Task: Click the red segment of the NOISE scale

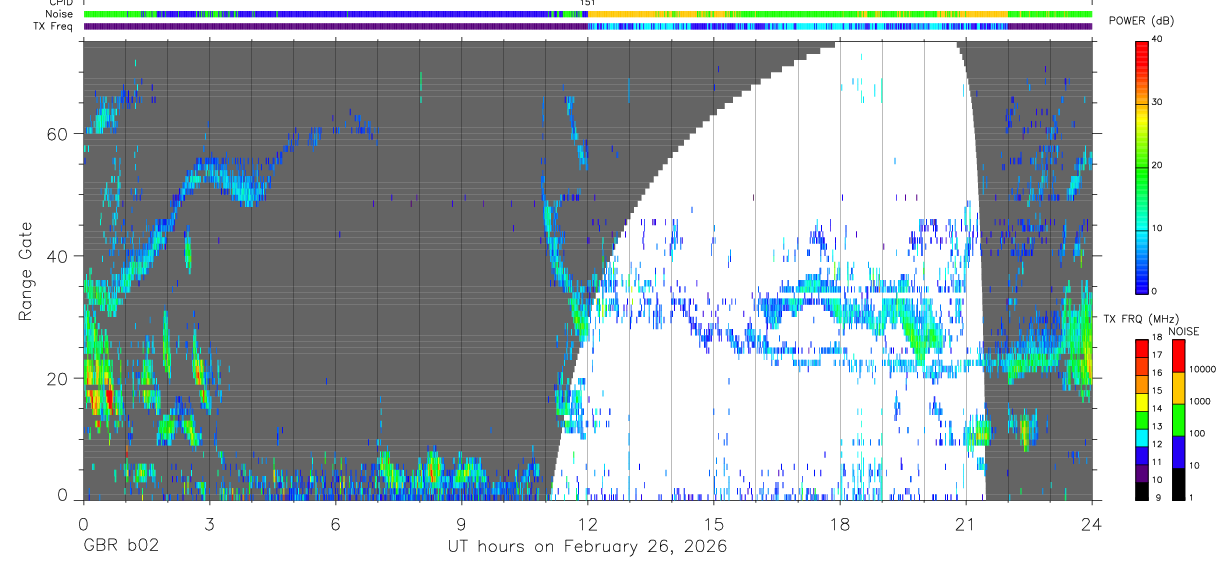Action: tap(1178, 355)
